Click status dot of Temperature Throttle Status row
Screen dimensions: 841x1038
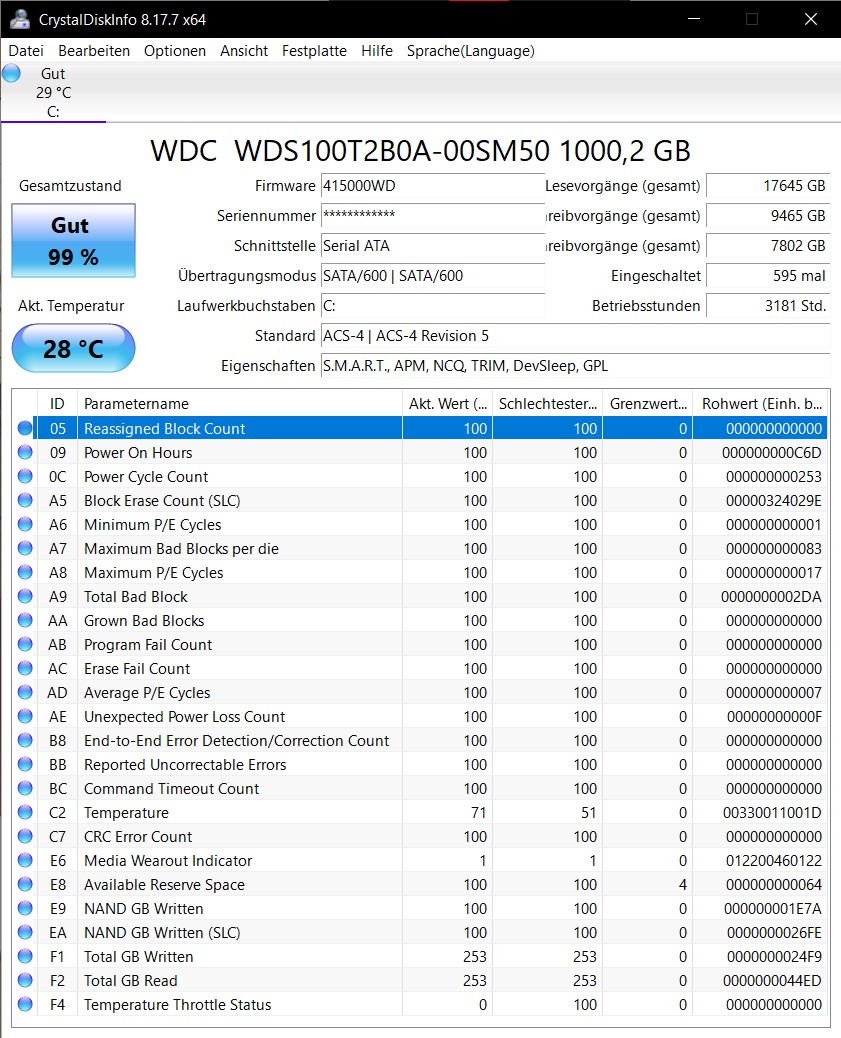click(x=25, y=1004)
